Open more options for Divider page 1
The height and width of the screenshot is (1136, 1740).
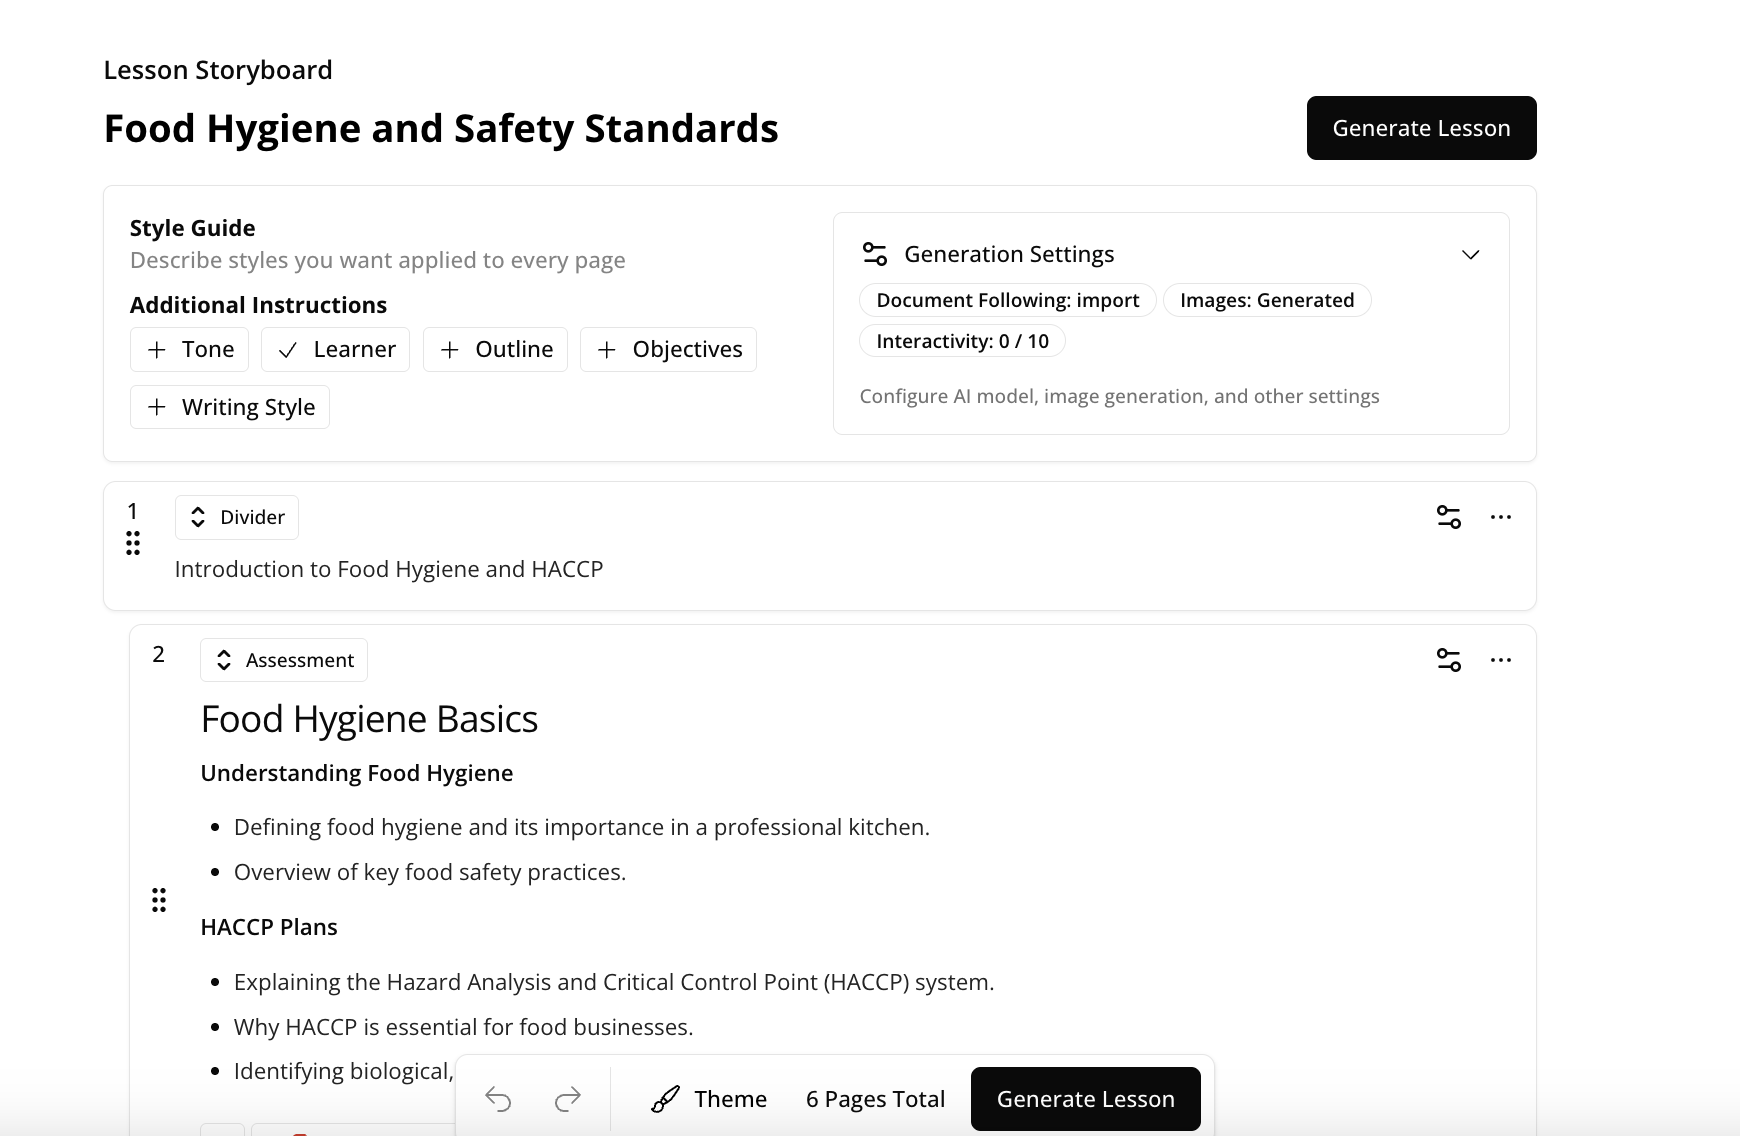[x=1500, y=517]
